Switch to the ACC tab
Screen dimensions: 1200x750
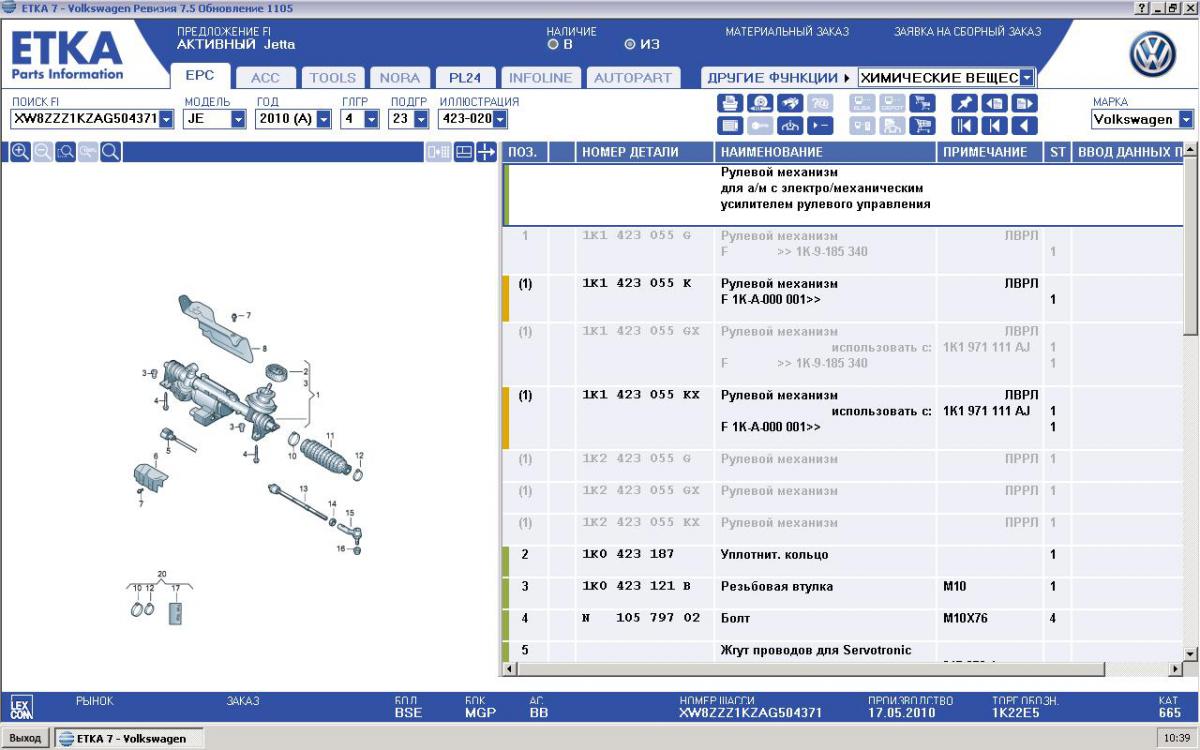coord(265,77)
